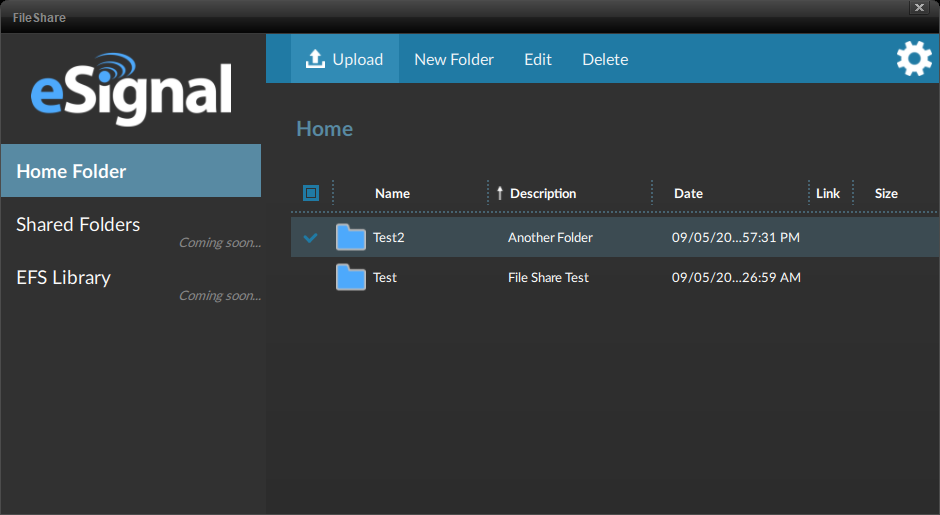The image size is (940, 515).
Task: Click 'Another Folder' description text
Action: click(550, 237)
